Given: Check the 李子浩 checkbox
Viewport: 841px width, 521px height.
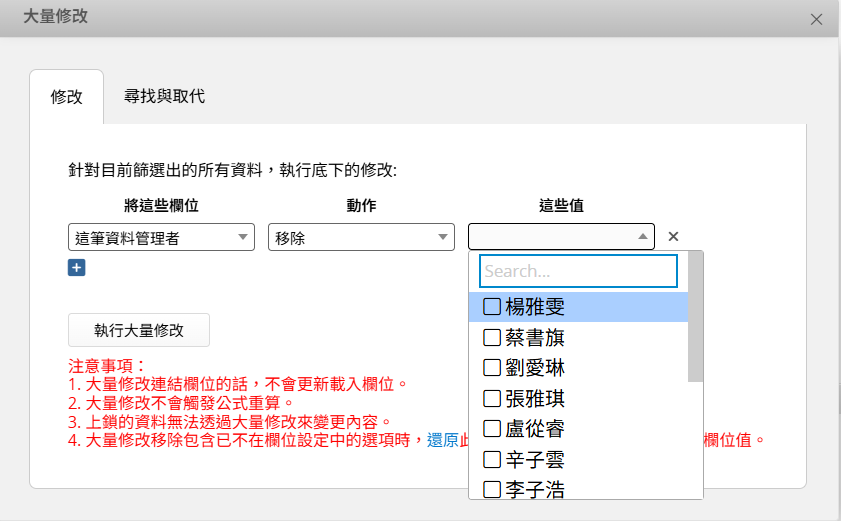Looking at the screenshot, I should tap(492, 490).
